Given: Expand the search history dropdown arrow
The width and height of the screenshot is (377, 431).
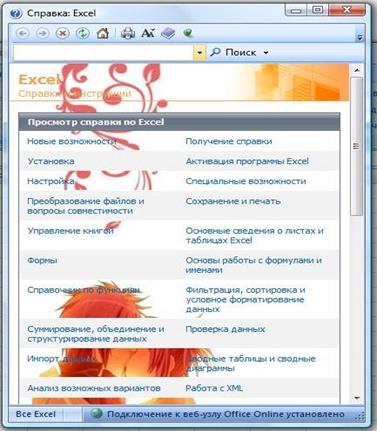Looking at the screenshot, I should click(200, 53).
